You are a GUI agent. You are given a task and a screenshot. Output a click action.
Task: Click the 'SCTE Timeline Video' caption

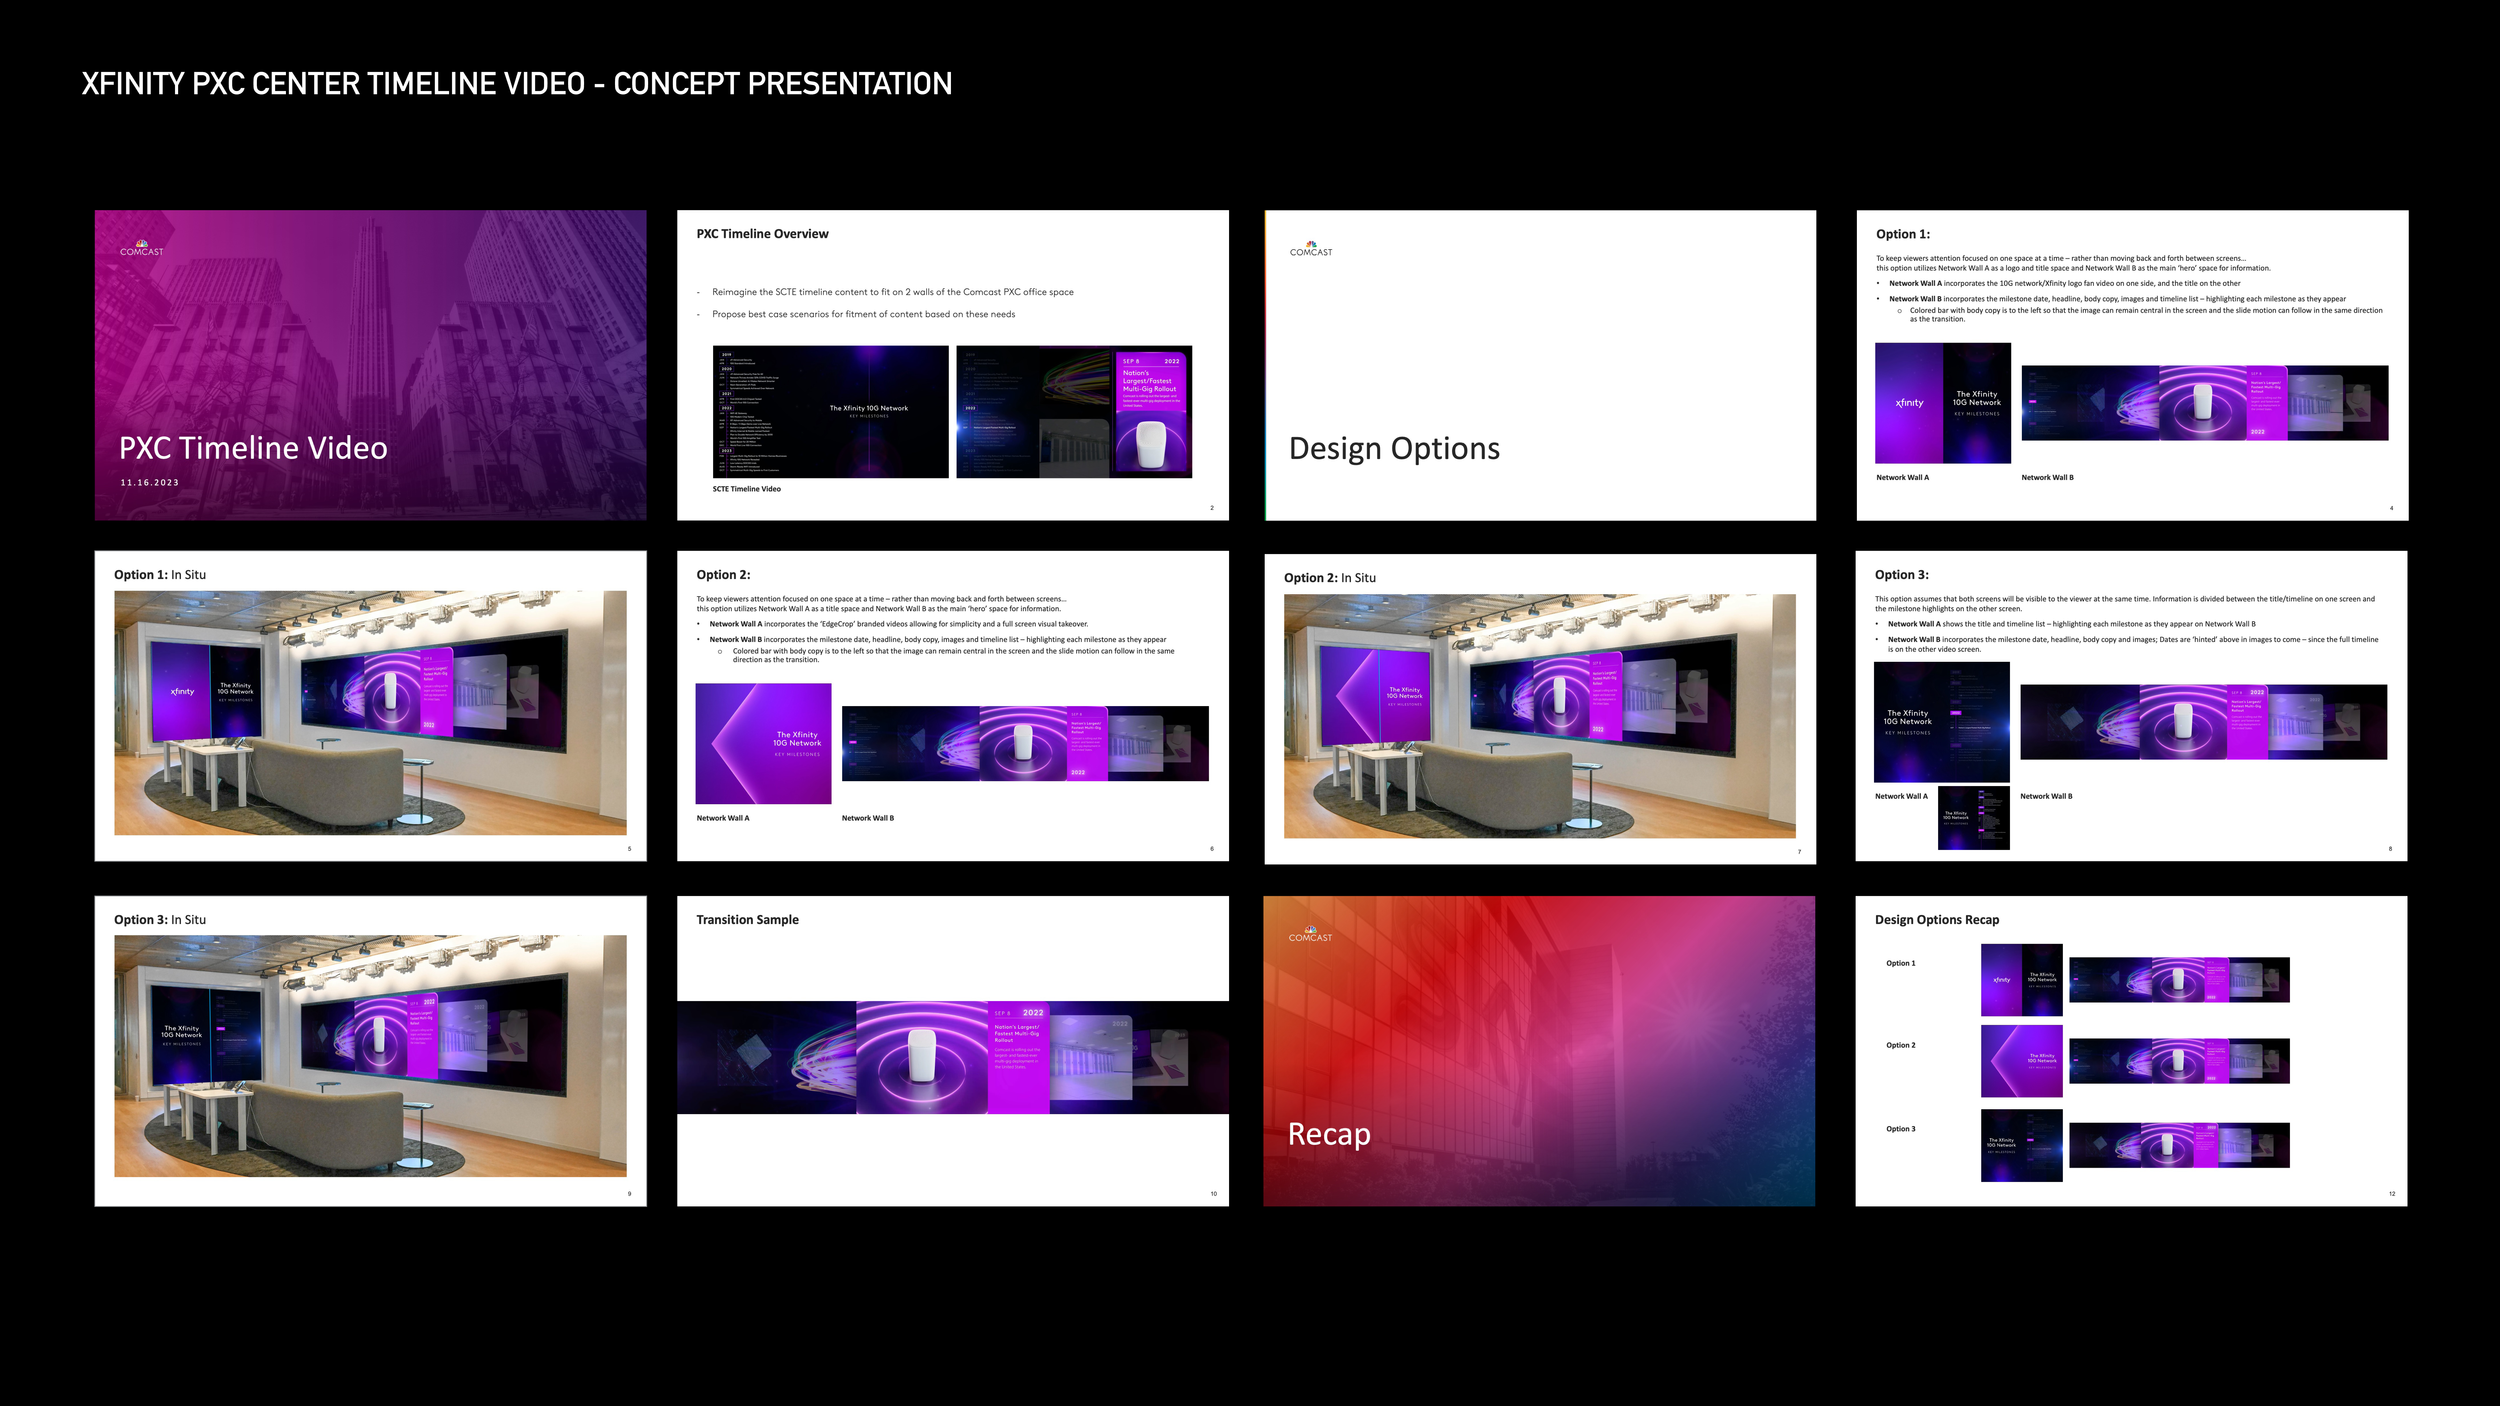coord(747,489)
